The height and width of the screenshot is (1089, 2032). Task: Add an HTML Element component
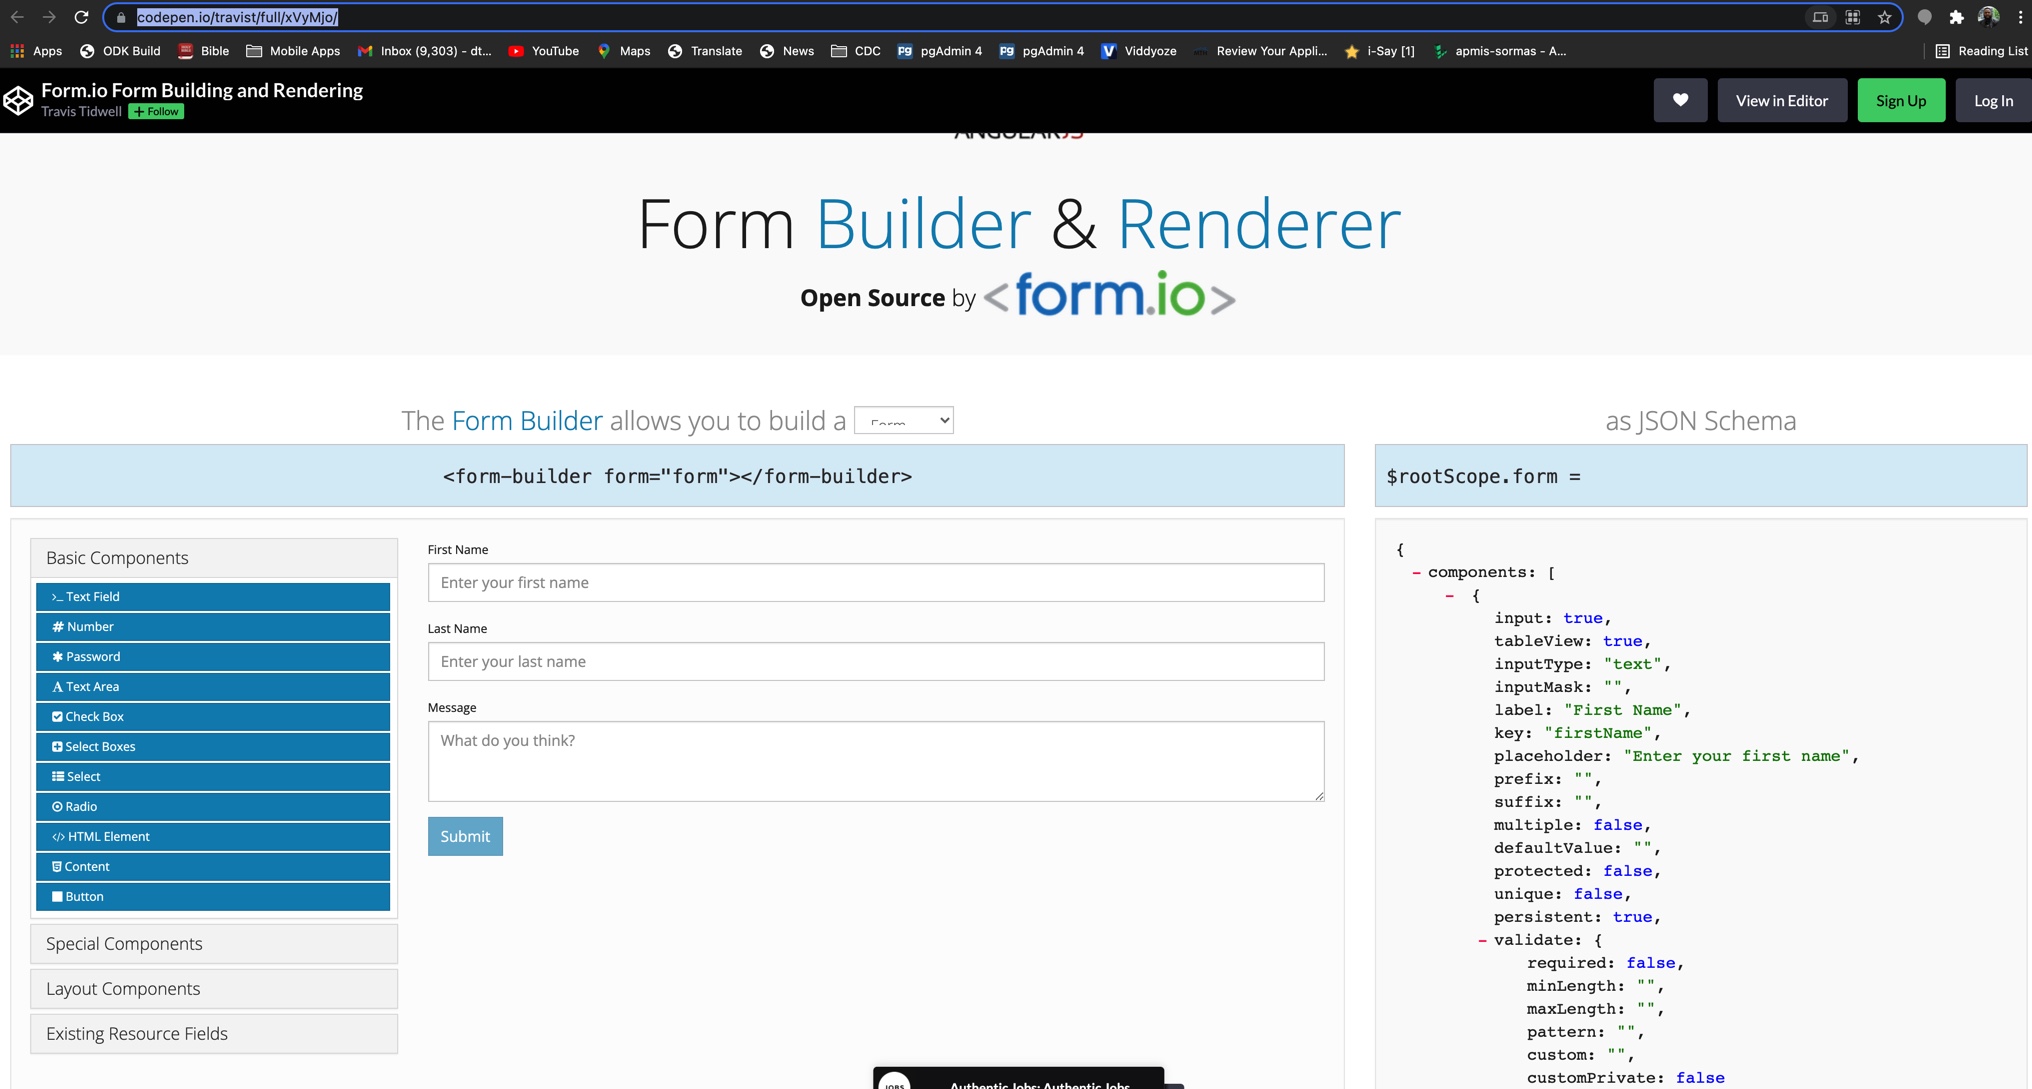point(212,836)
